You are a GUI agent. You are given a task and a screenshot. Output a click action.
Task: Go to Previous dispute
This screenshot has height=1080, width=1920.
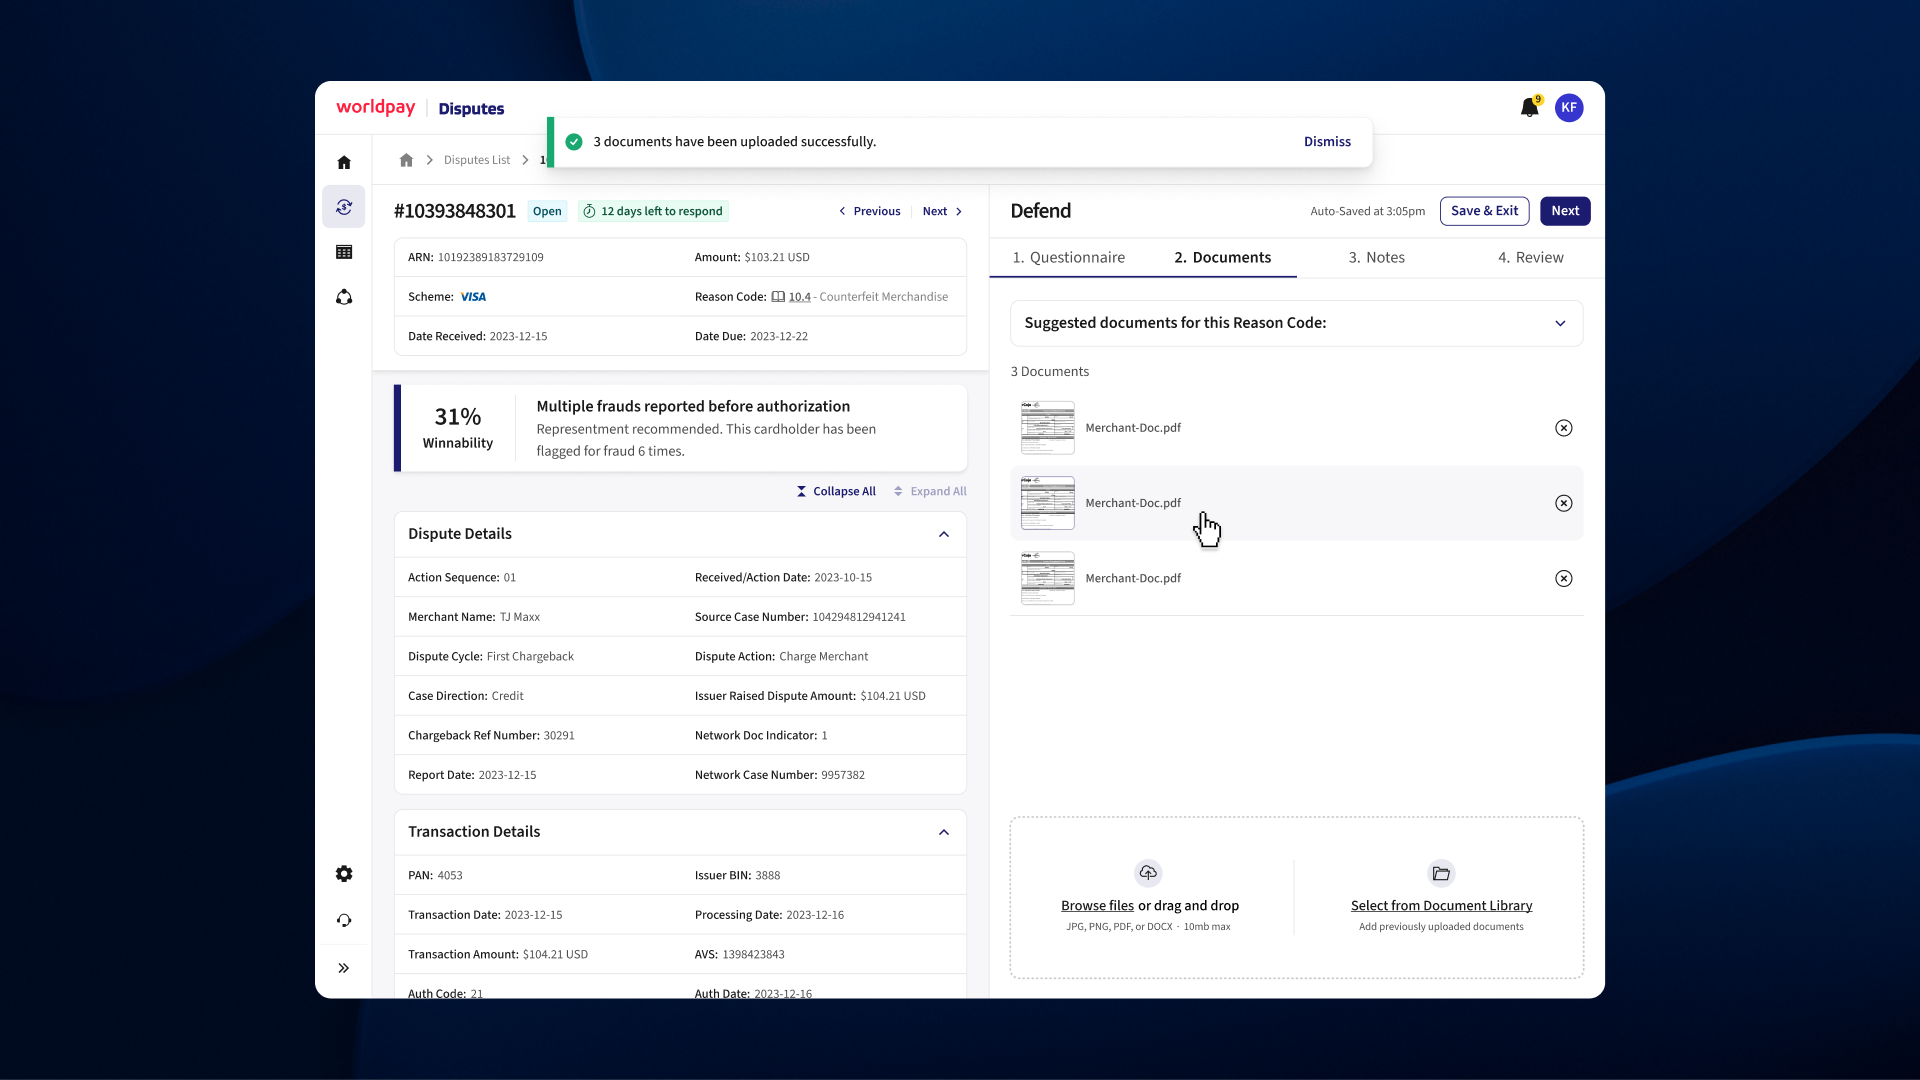tap(870, 211)
